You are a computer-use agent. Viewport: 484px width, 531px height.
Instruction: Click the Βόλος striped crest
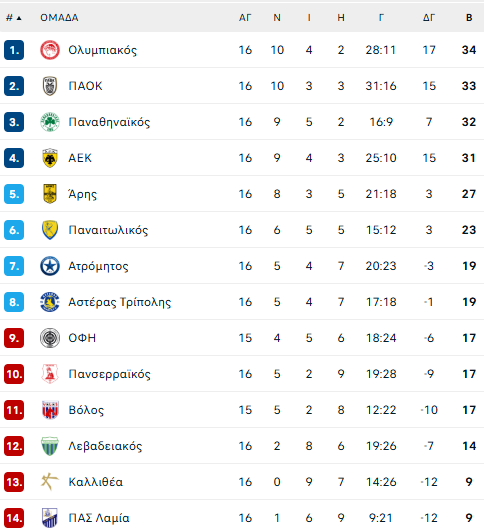(50, 410)
